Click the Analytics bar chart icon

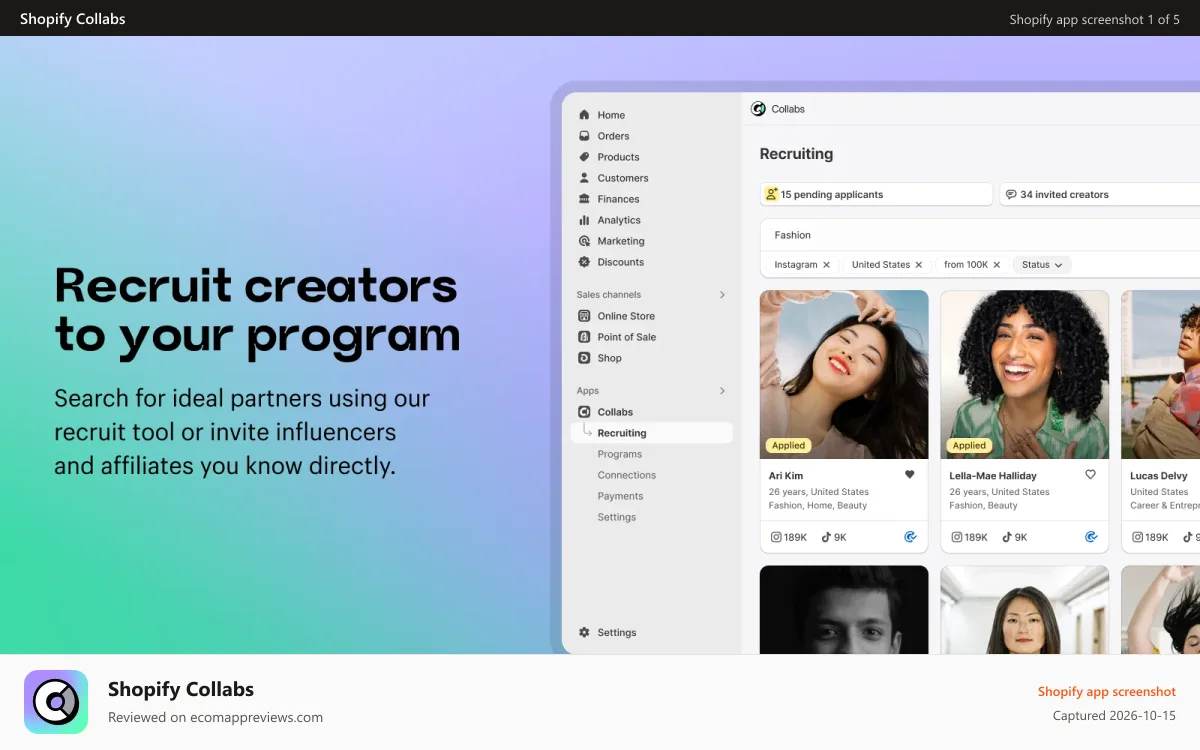coord(584,220)
